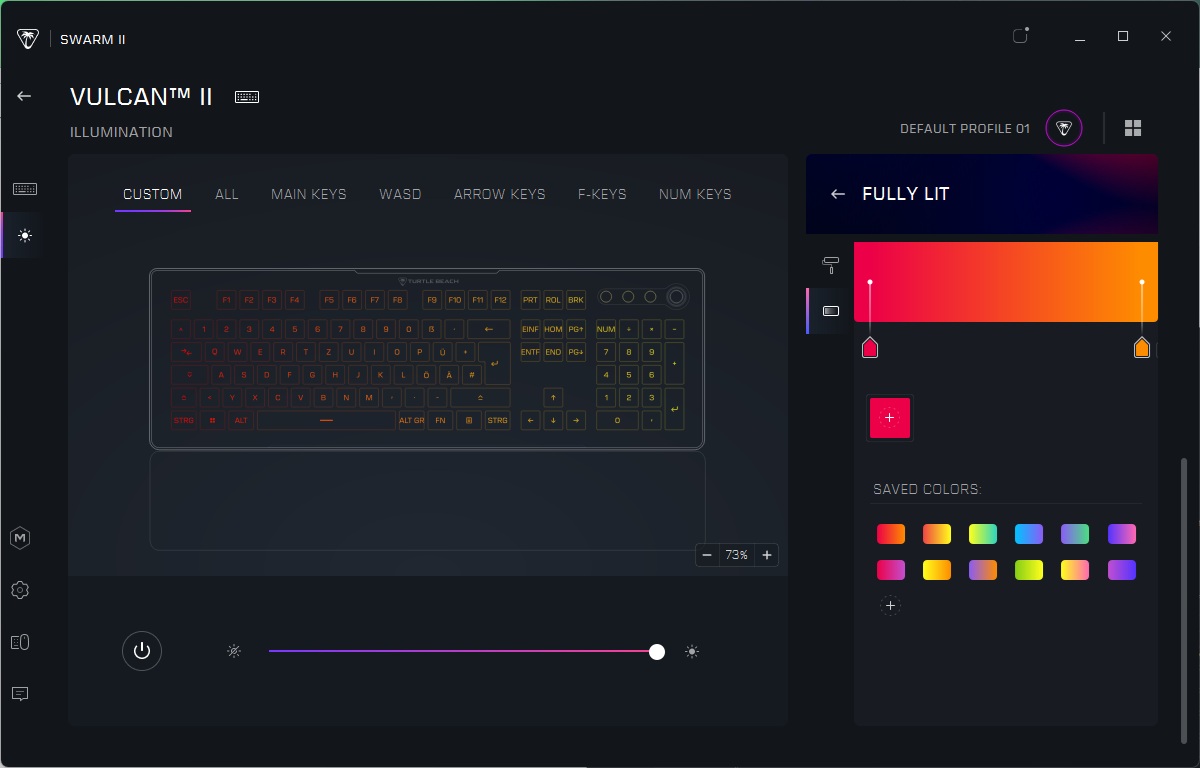Click the wrist rest outline below the keyboard
Viewport: 1200px width, 768px height.
pos(427,501)
